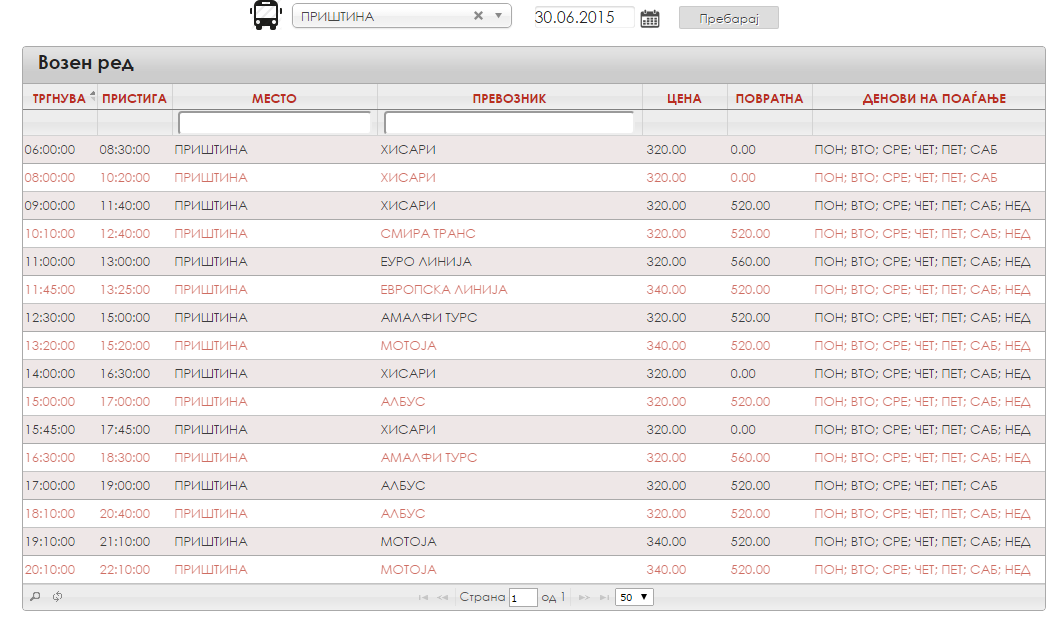Screen dimensions: 1059x617
Task: Open the calendar date picker icon
Action: pyautogui.click(x=650, y=18)
